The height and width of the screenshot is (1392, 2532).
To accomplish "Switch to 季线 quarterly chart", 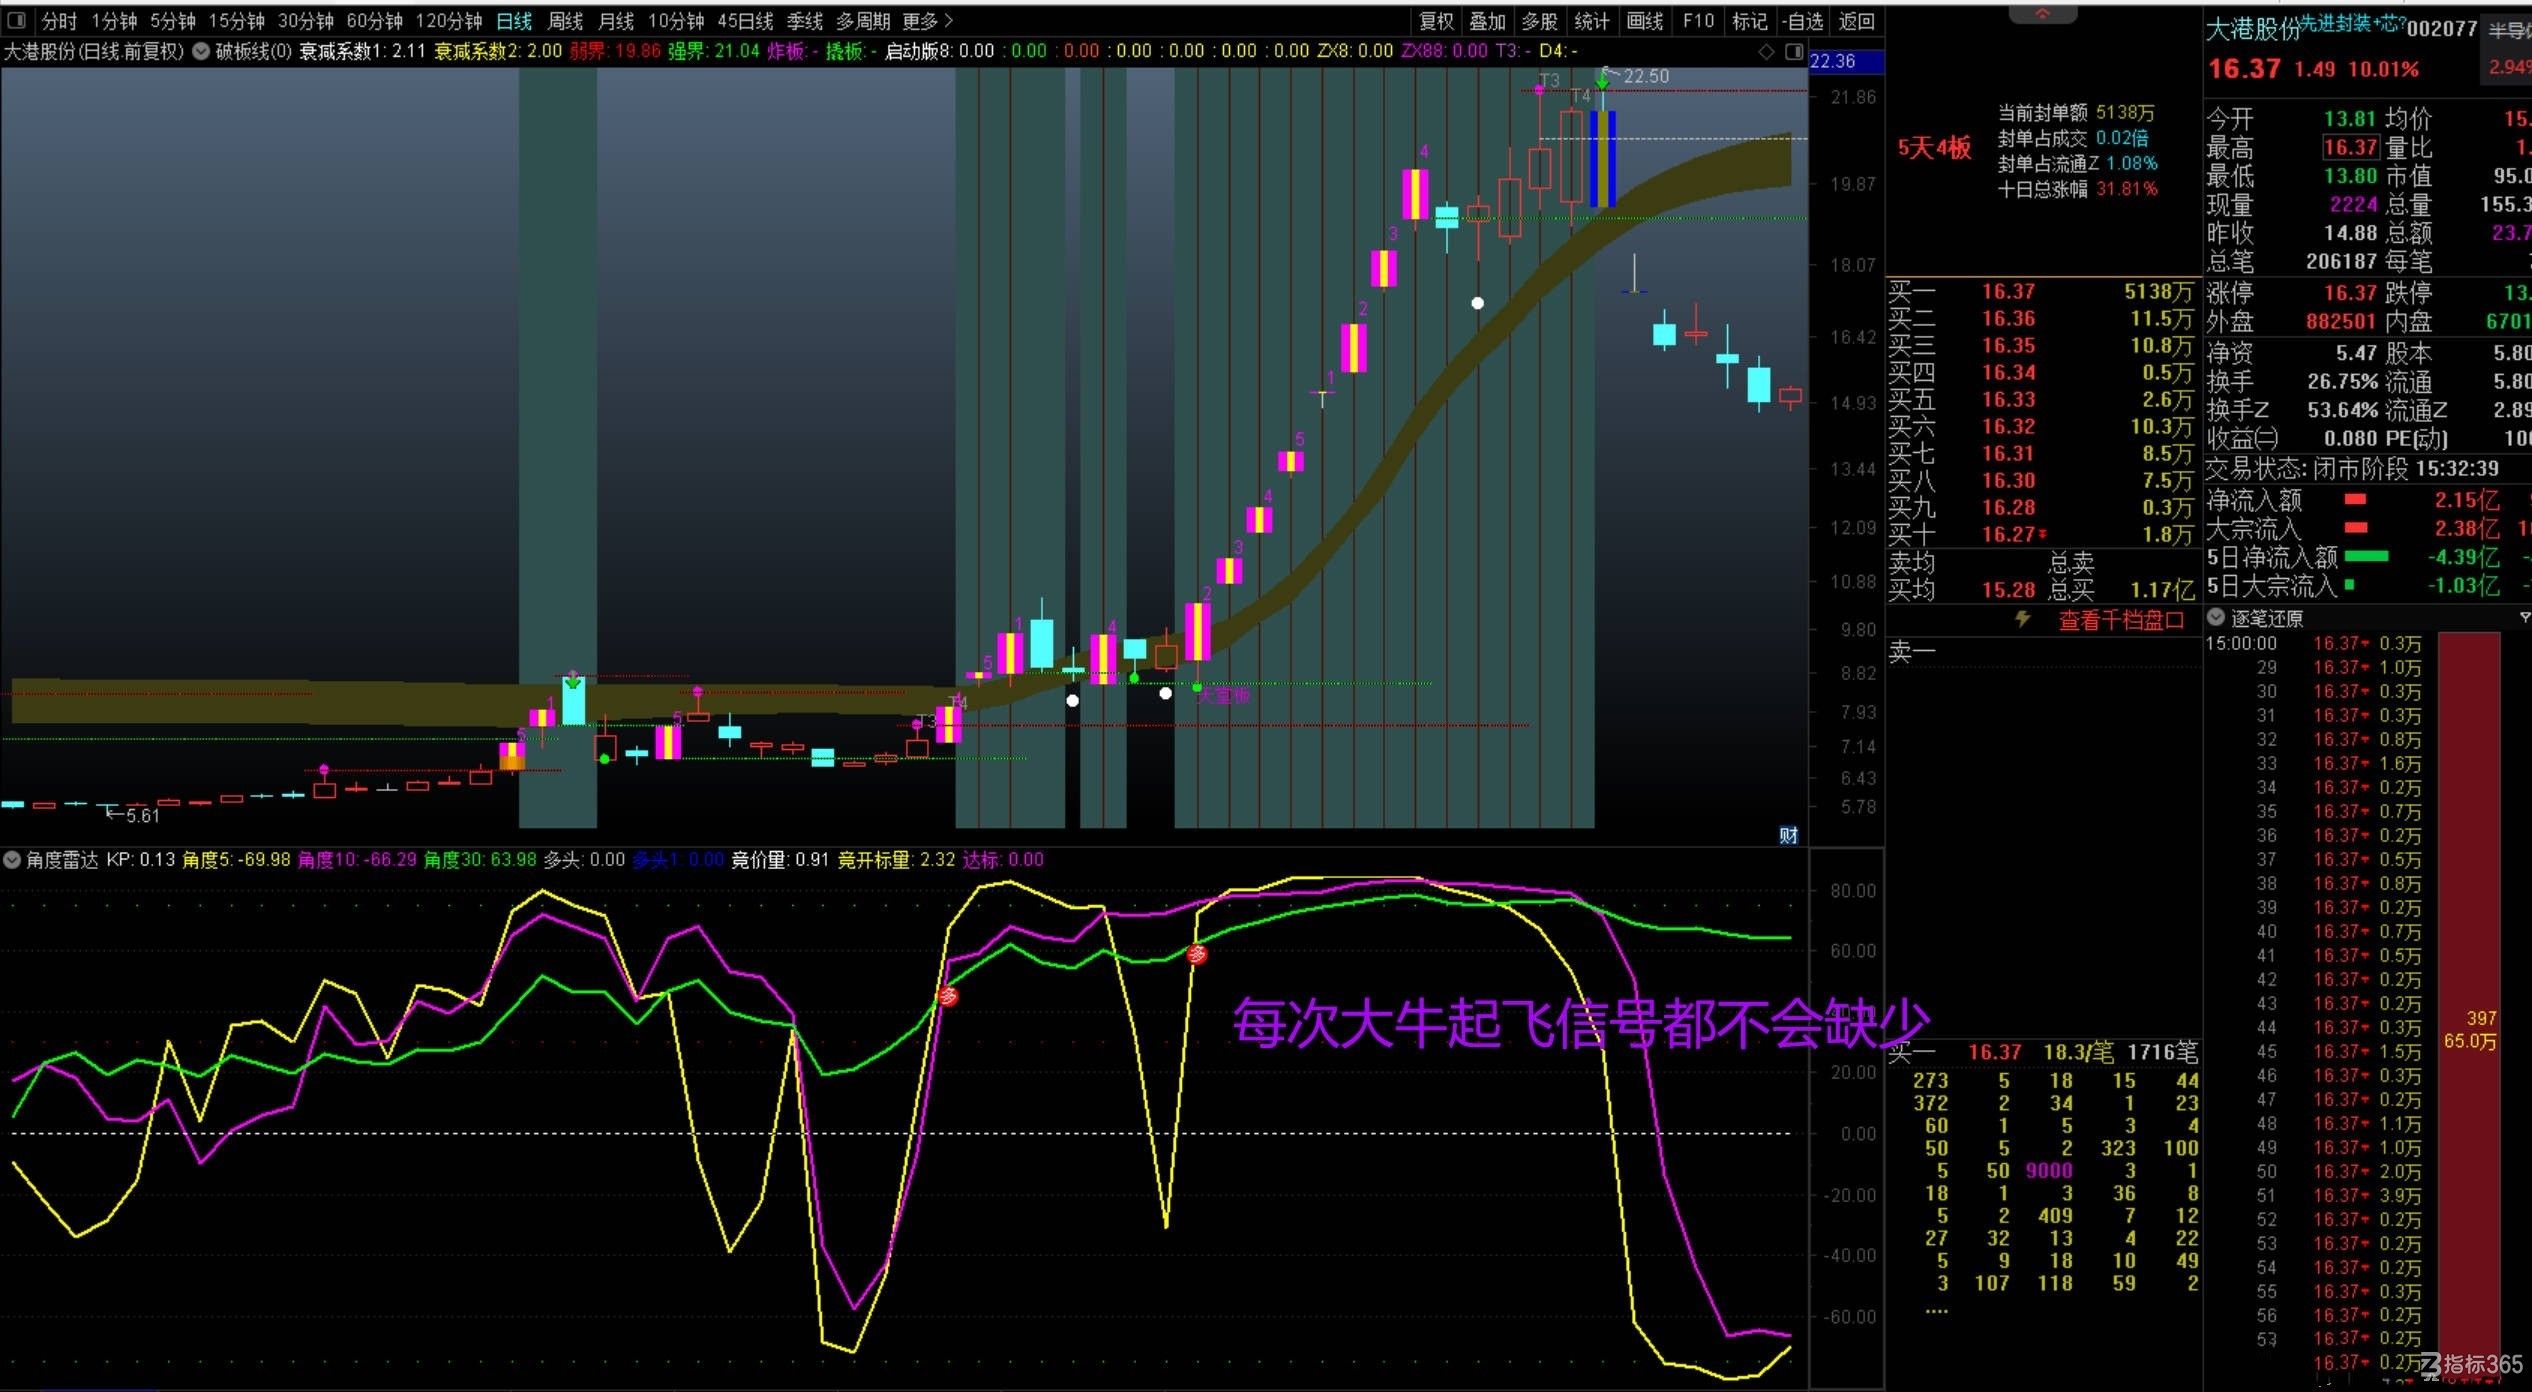I will click(x=804, y=21).
